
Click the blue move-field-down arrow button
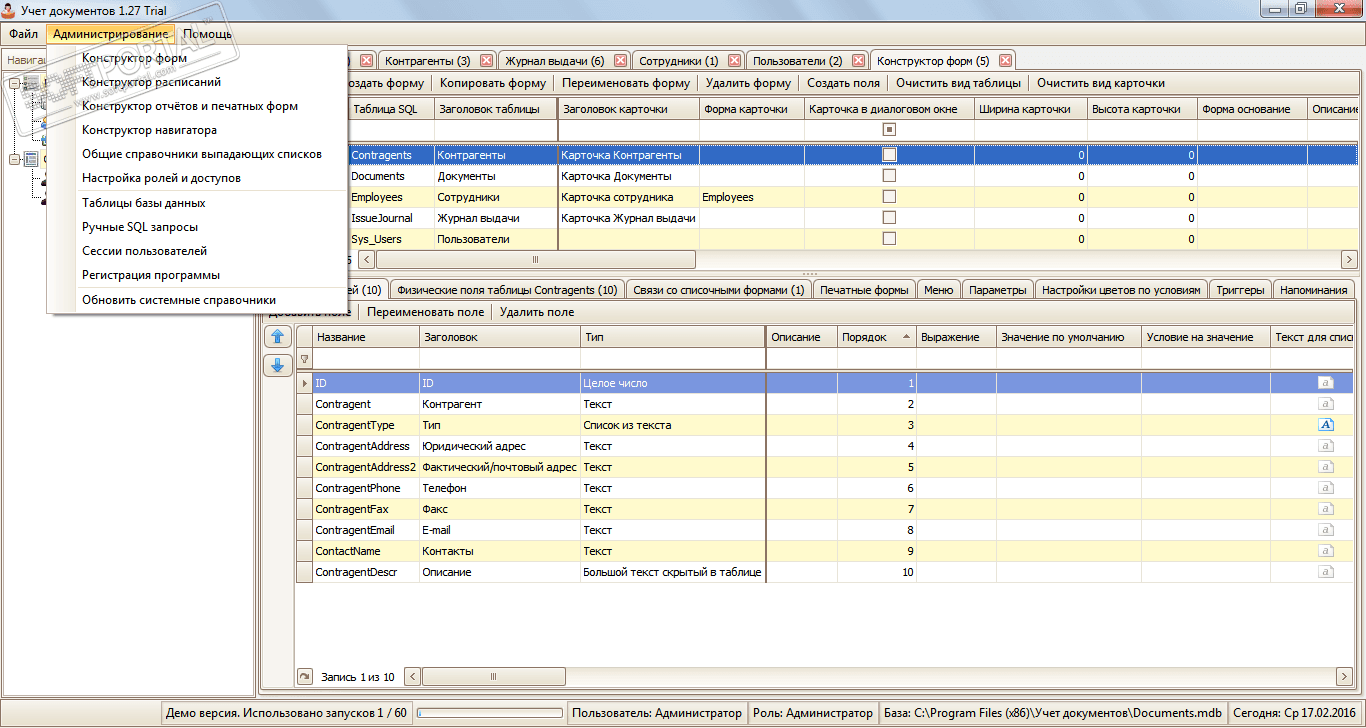[277, 365]
